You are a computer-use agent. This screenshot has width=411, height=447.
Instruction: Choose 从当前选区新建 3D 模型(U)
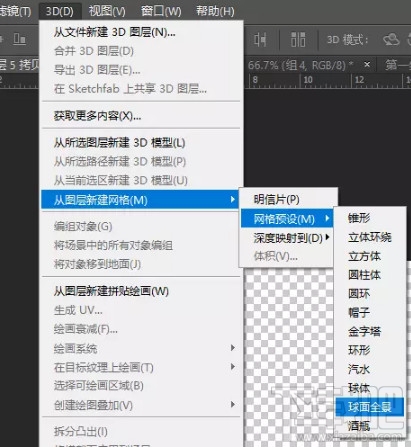pos(141,180)
